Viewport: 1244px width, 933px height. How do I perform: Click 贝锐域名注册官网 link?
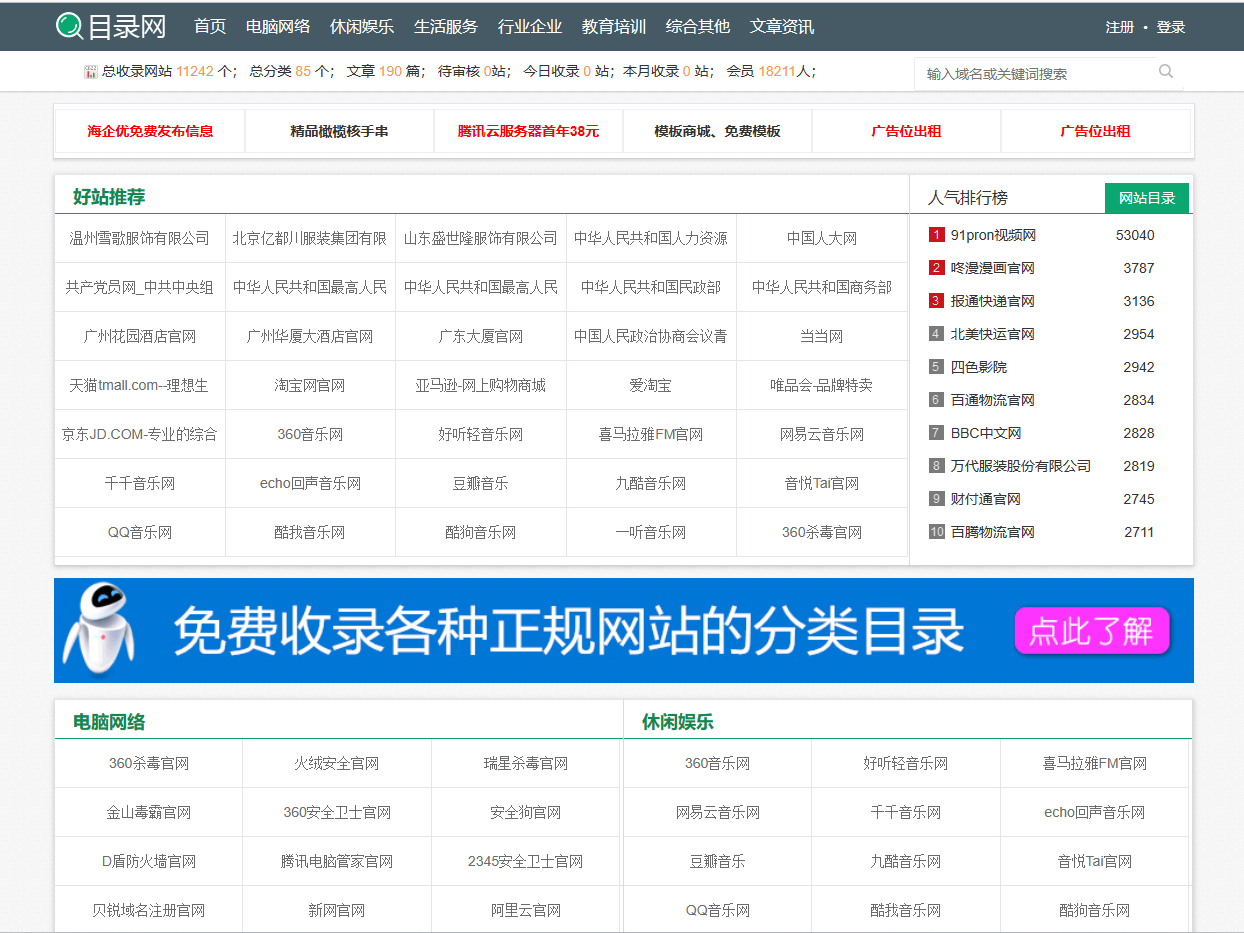coord(149,910)
